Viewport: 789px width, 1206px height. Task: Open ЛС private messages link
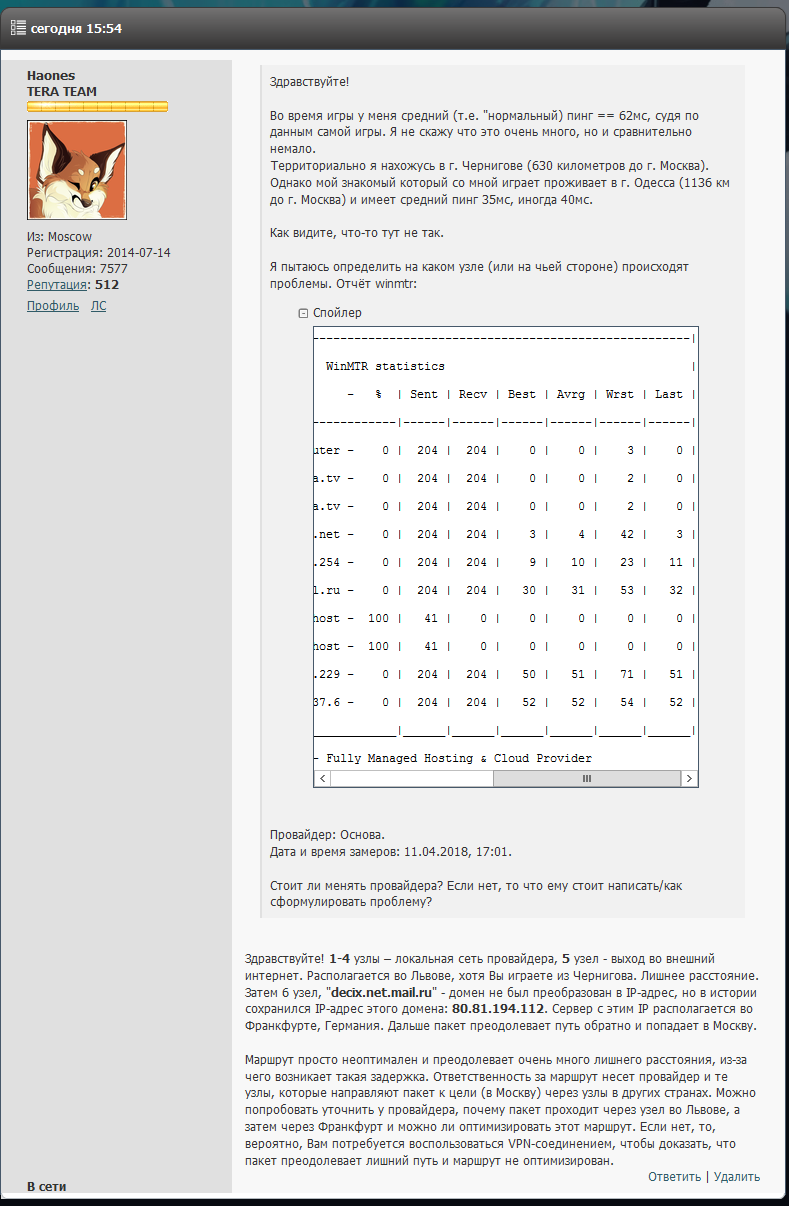(x=98, y=306)
